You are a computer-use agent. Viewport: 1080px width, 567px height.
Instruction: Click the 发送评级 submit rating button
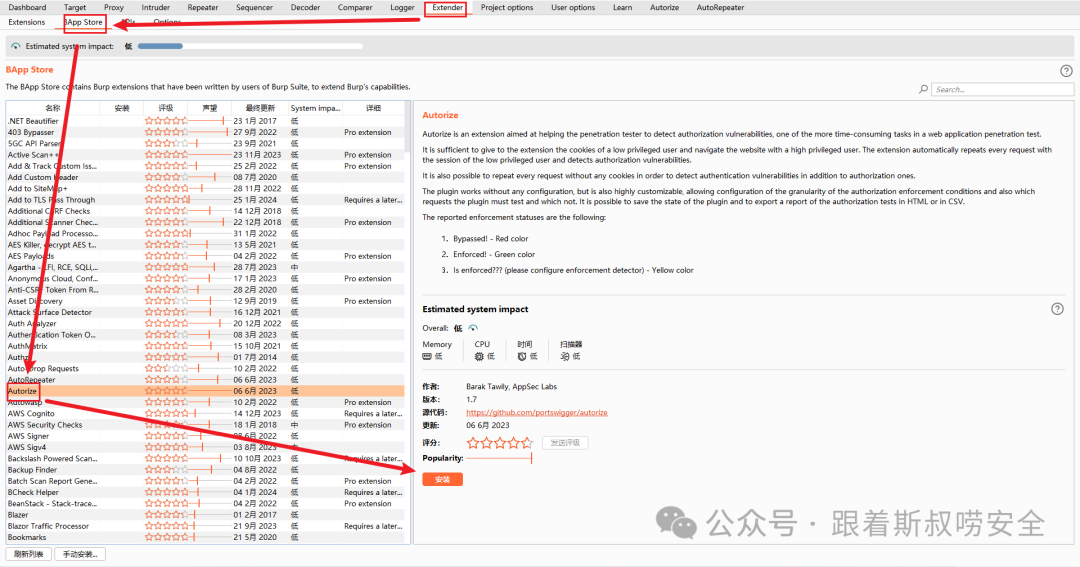pos(565,443)
